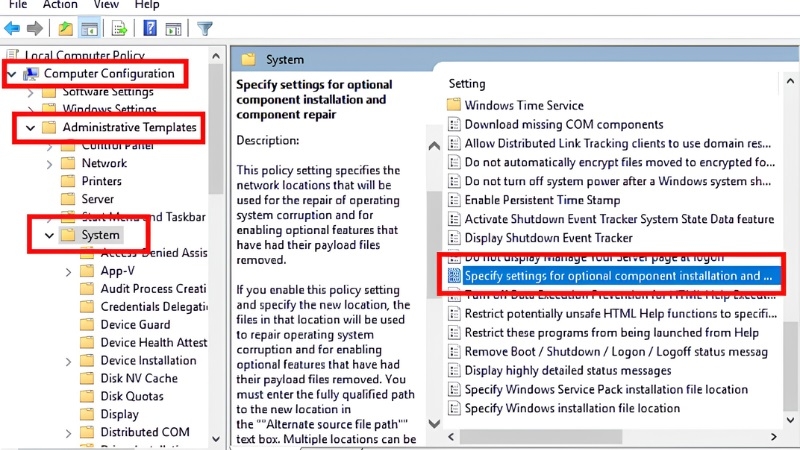This screenshot has width=800, height=450.
Task: Click the description pane scroll down arrow
Action: coord(434,423)
